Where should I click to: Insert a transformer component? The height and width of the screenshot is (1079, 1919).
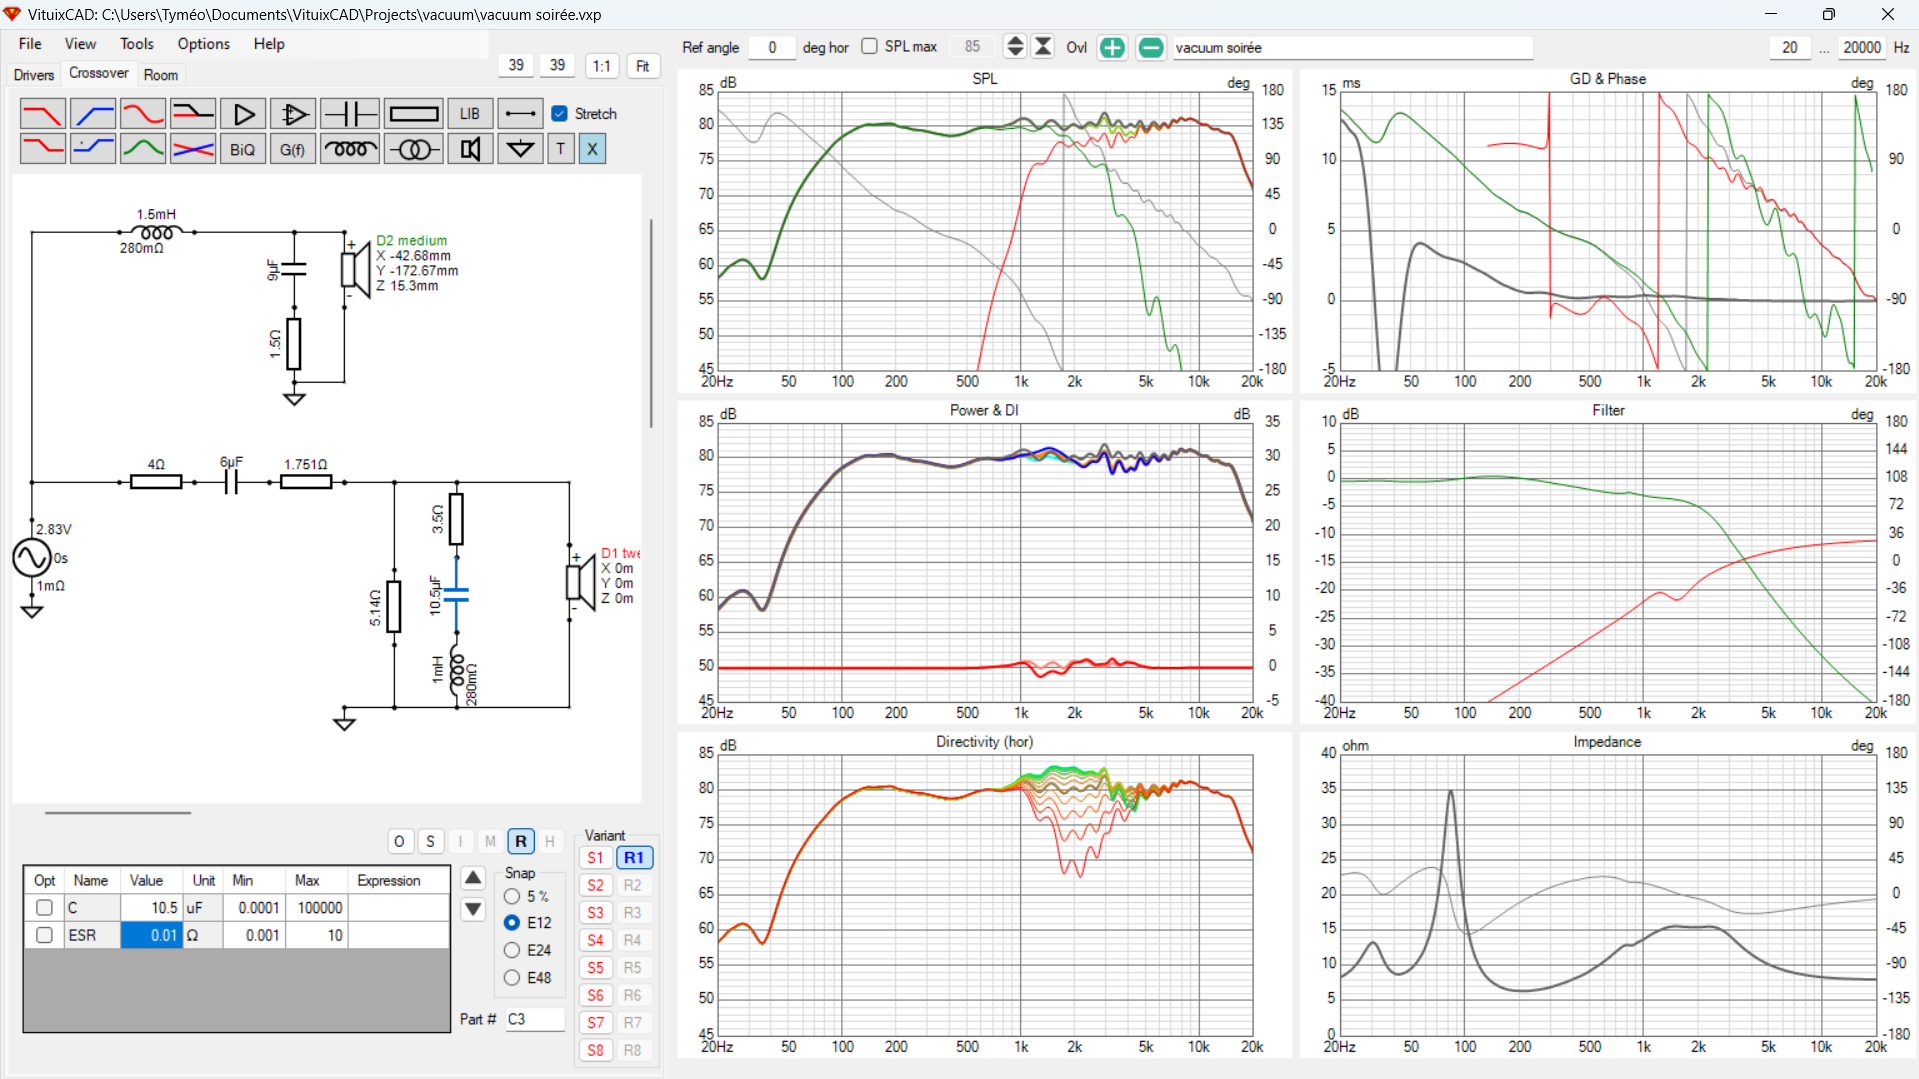pyautogui.click(x=413, y=149)
